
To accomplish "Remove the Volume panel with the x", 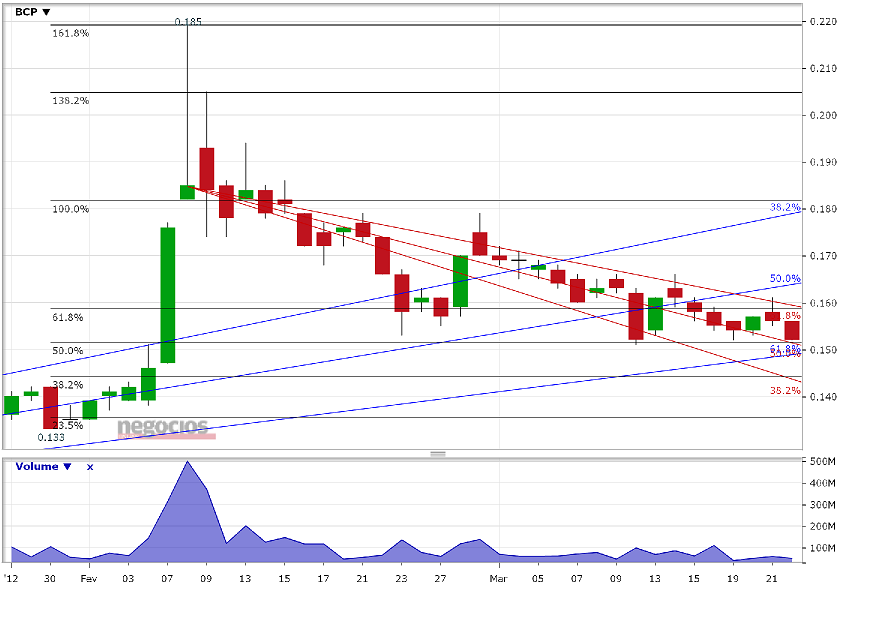I will point(90,467).
